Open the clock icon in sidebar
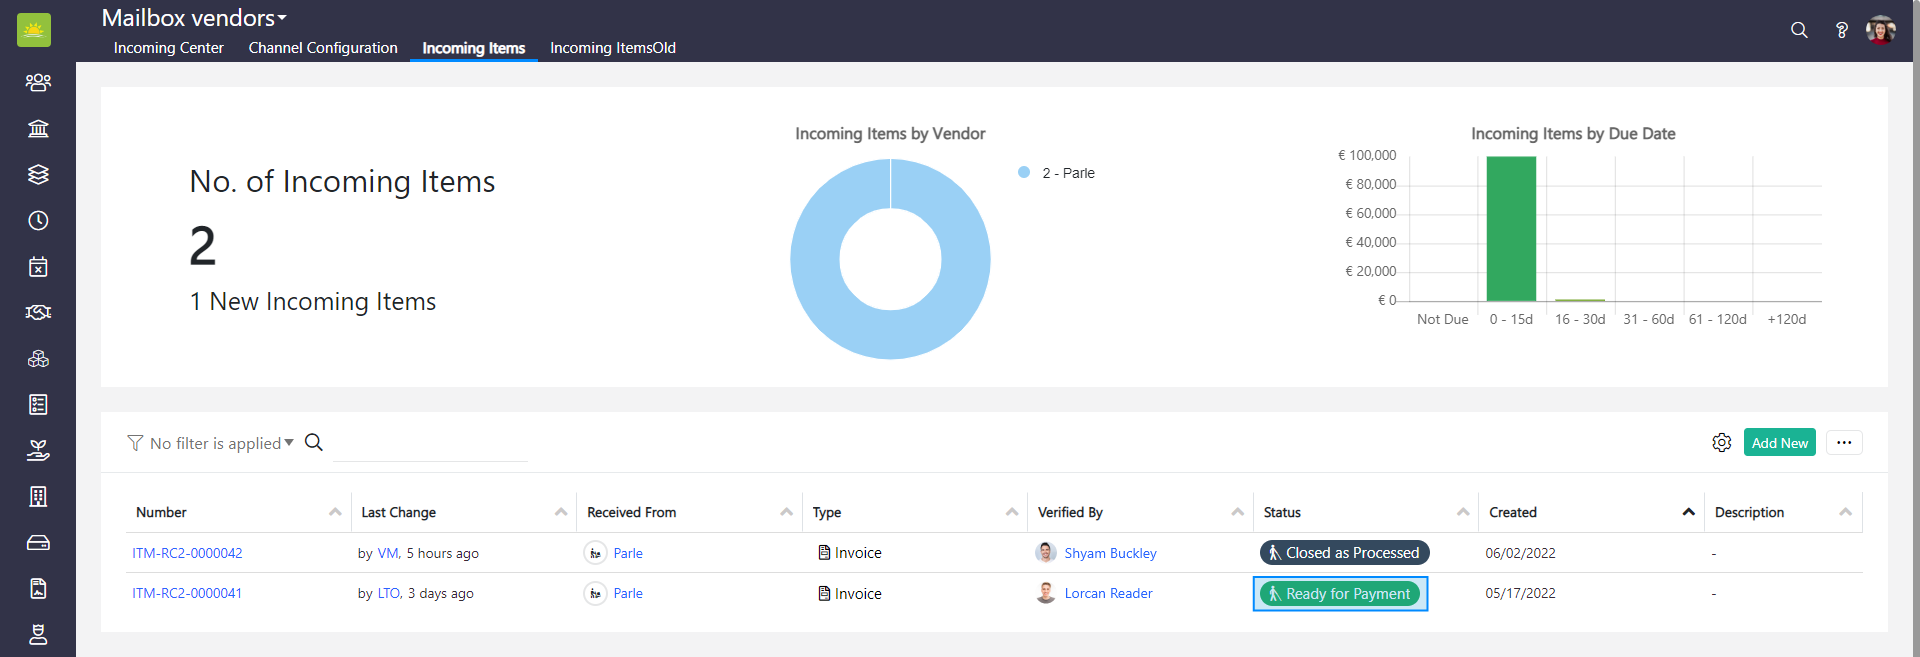The height and width of the screenshot is (657, 1920). [38, 220]
